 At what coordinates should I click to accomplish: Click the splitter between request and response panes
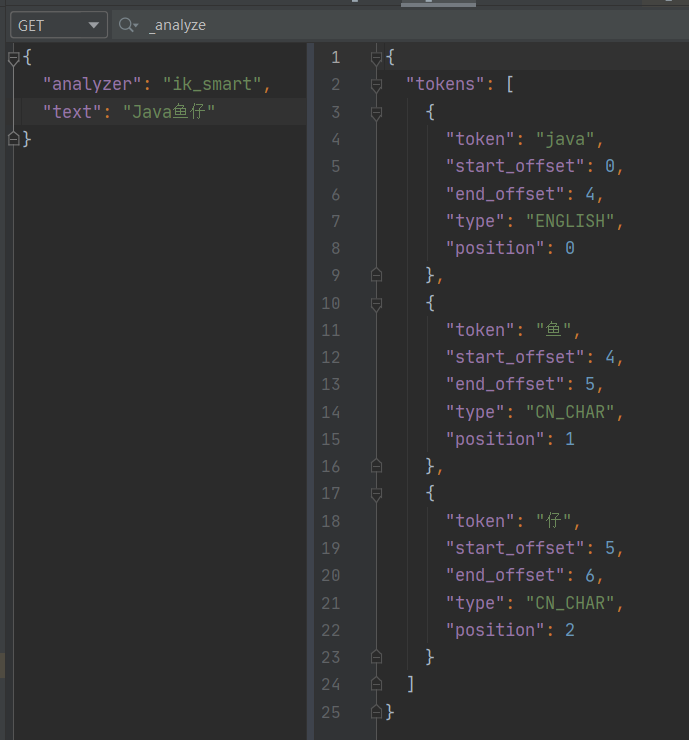(x=310, y=392)
